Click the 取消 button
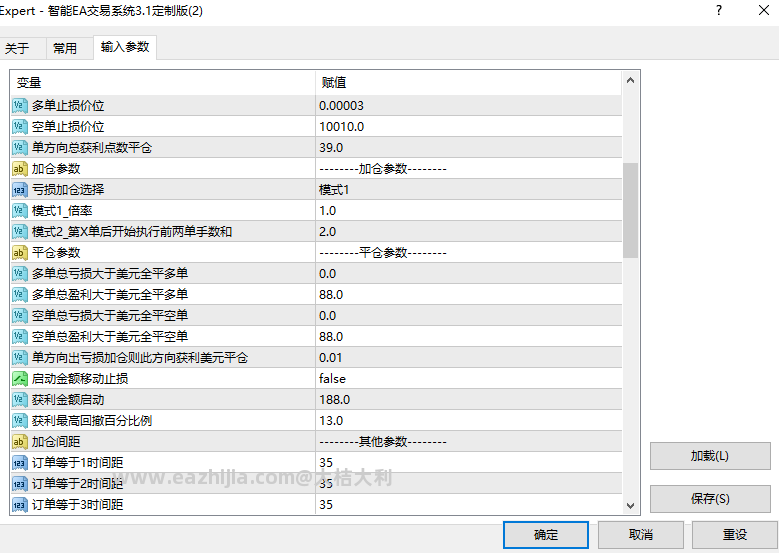 (x=640, y=535)
